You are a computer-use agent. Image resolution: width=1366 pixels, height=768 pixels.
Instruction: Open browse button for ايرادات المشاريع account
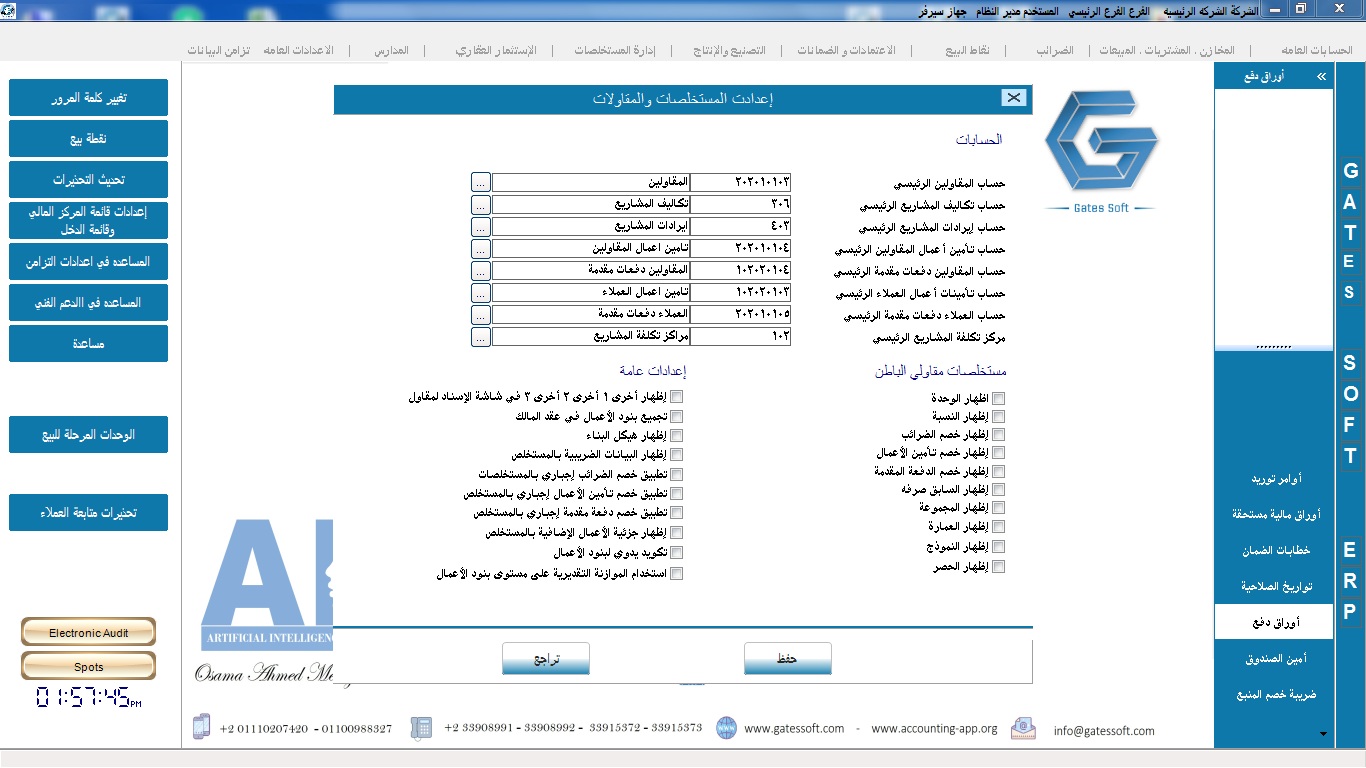(x=481, y=226)
